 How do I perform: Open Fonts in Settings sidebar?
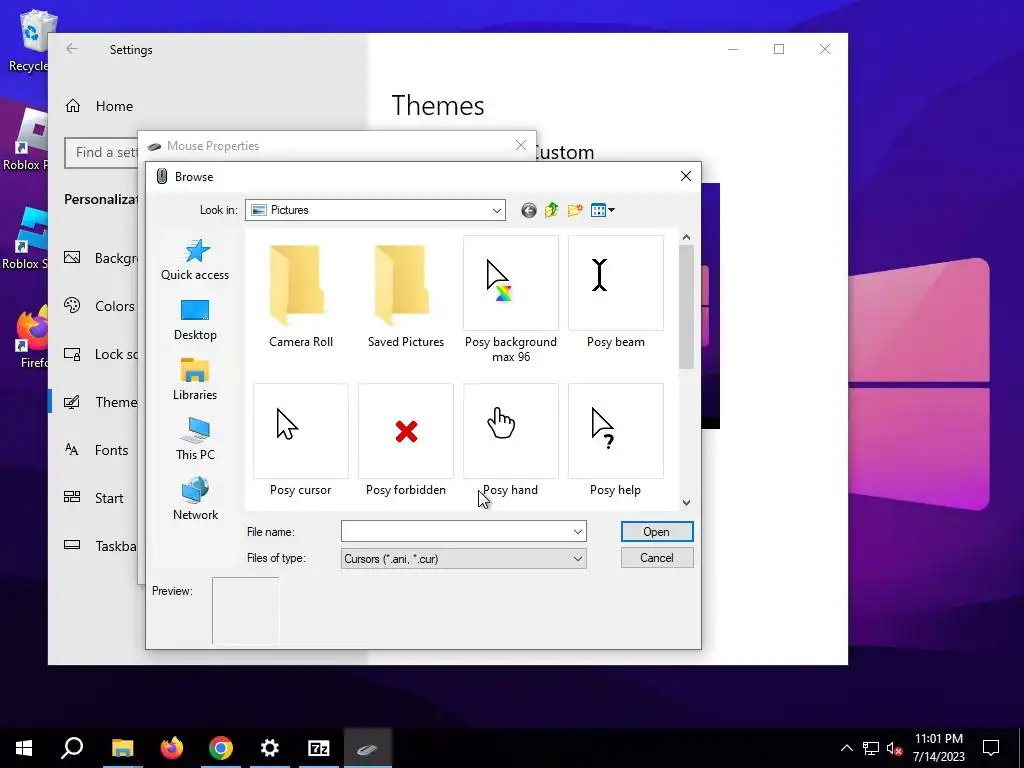pos(97,450)
